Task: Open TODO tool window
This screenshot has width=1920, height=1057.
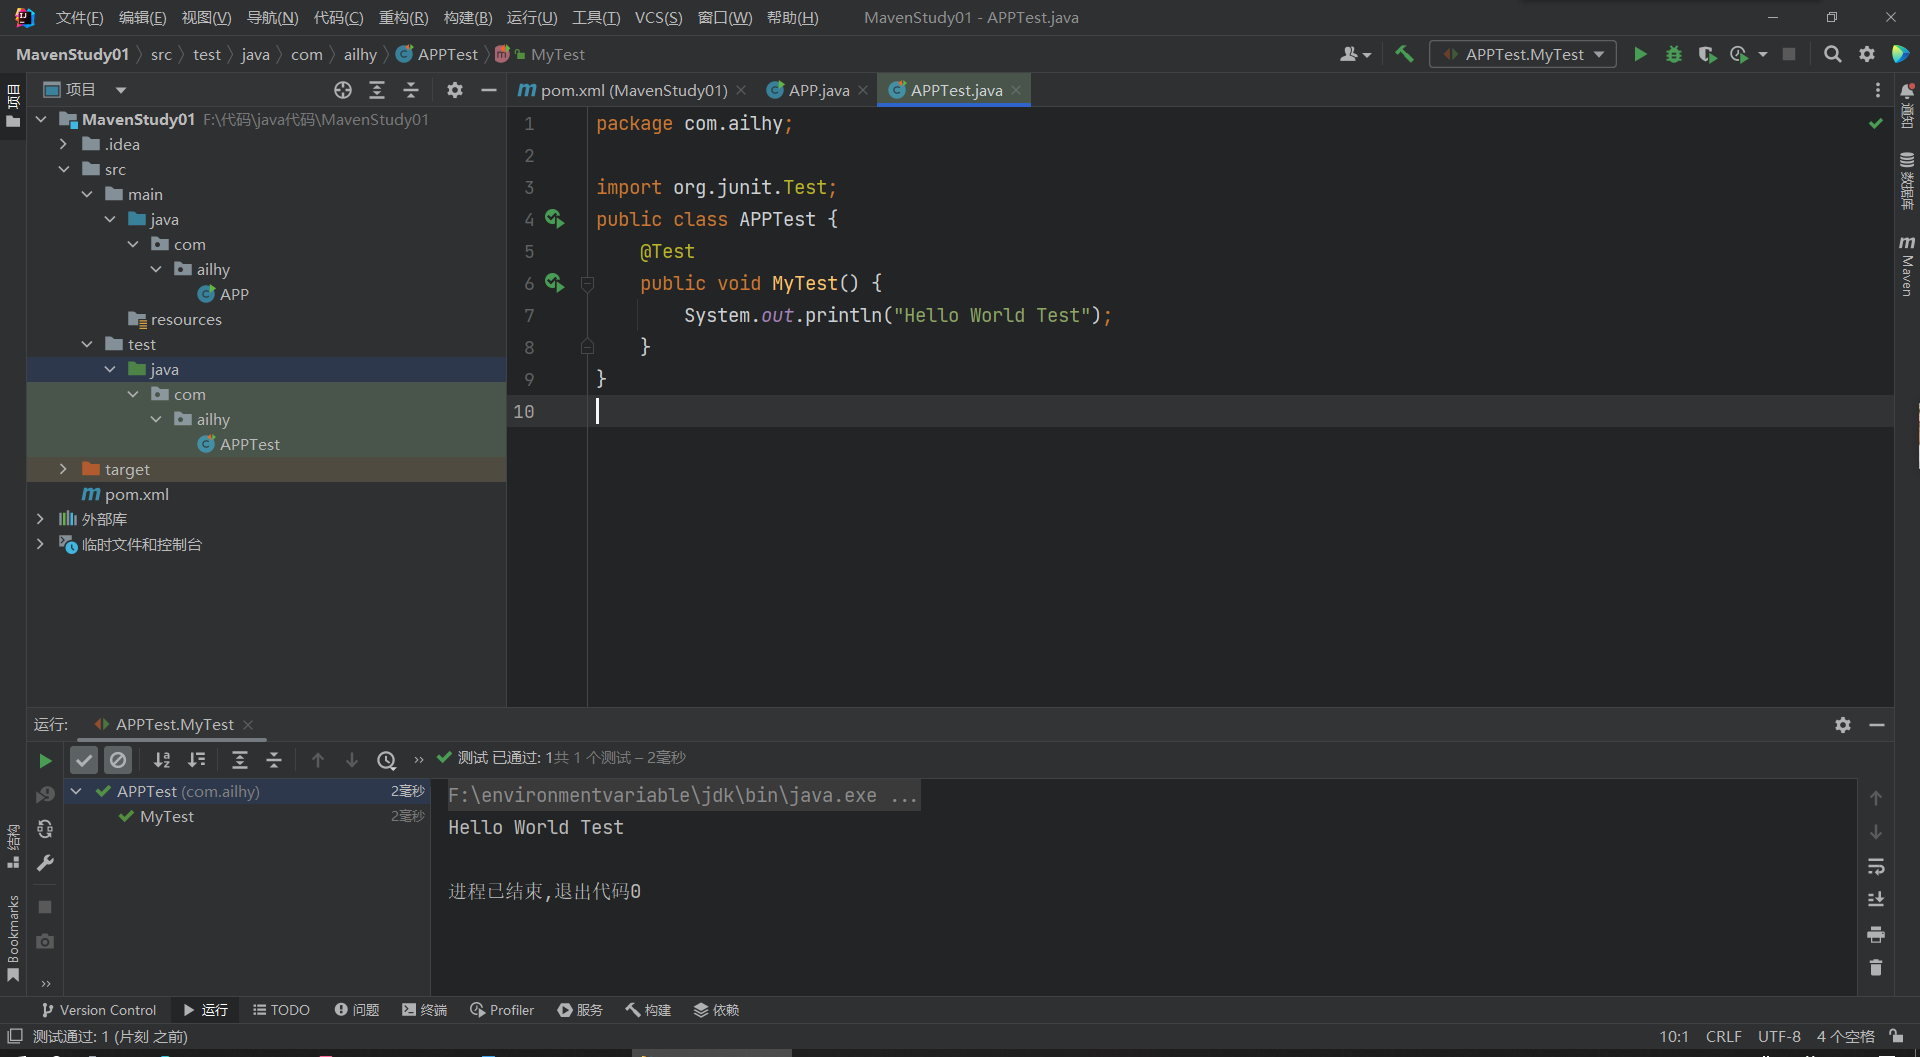Action: [281, 1010]
